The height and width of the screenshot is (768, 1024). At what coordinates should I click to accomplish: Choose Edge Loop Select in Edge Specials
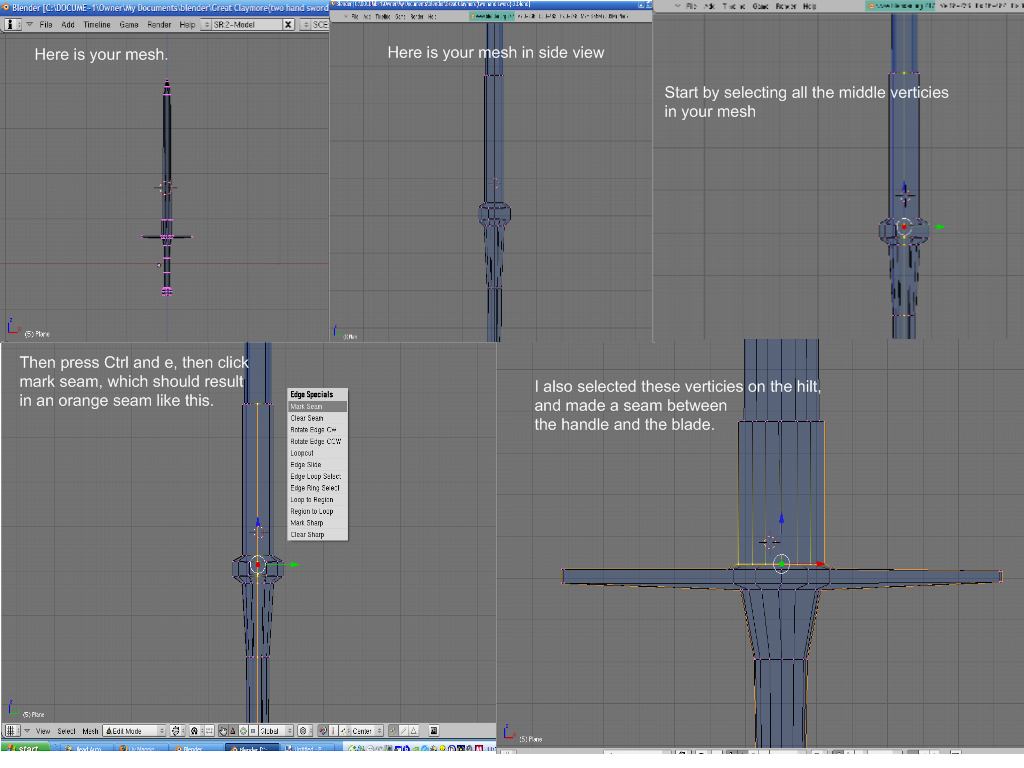coord(317,476)
